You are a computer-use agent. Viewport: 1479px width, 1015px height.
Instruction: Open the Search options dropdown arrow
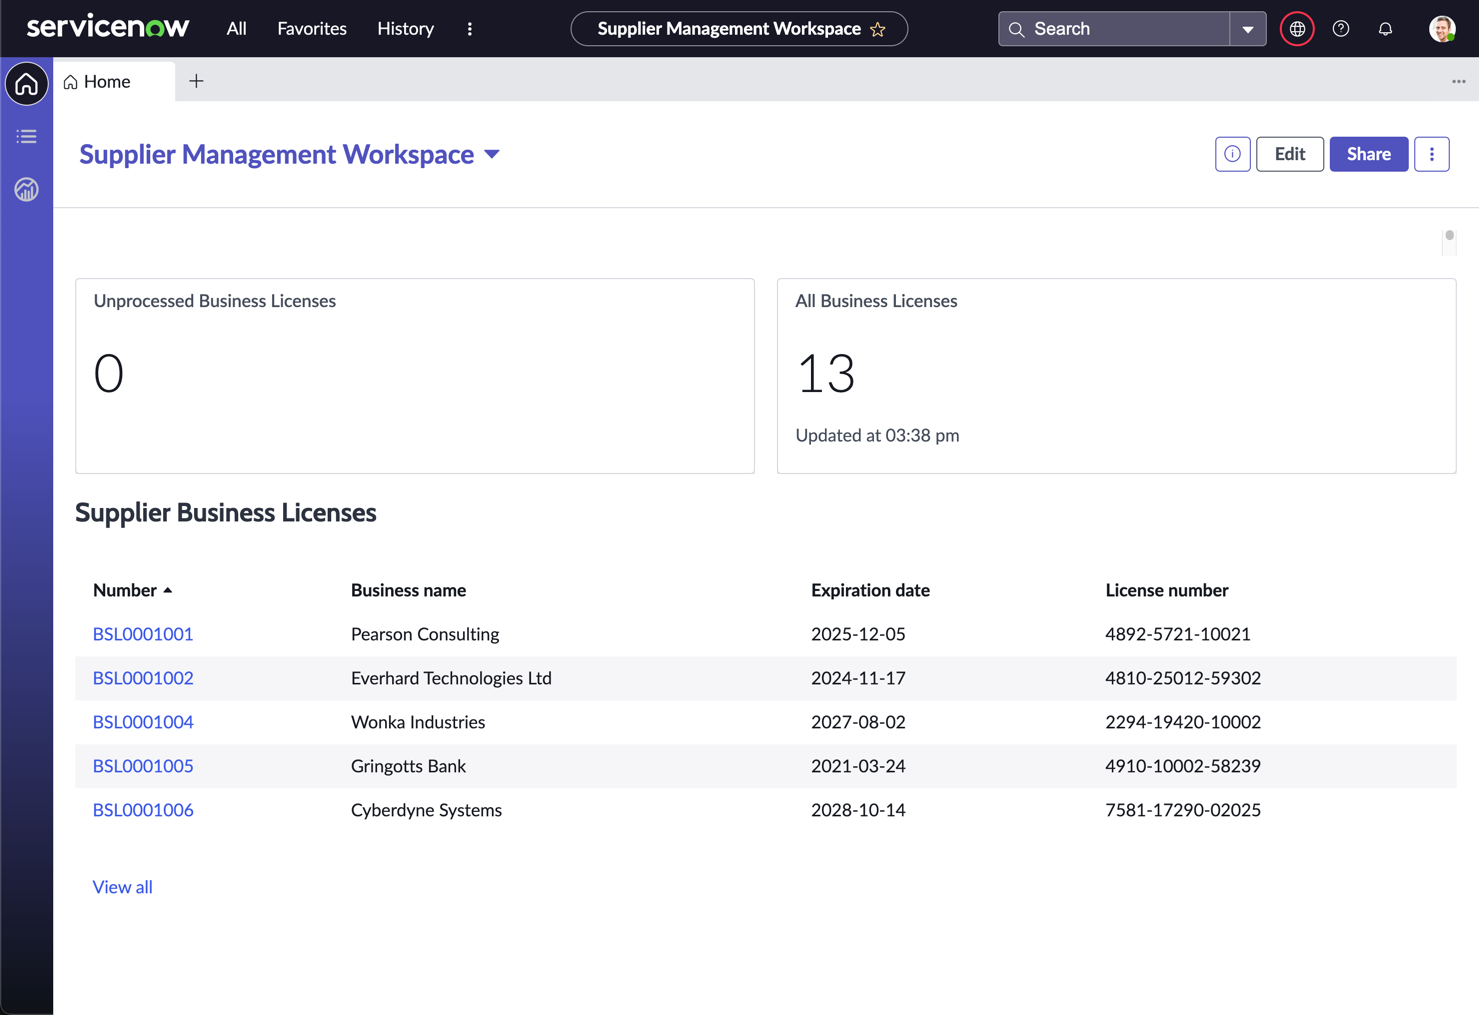[x=1247, y=29]
